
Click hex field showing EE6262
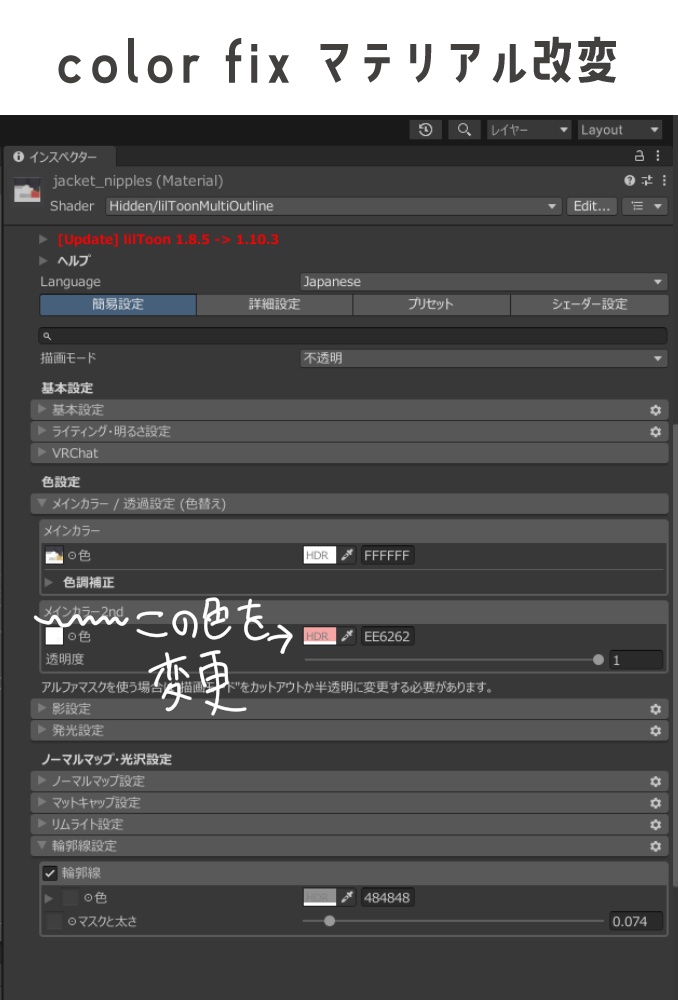387,636
